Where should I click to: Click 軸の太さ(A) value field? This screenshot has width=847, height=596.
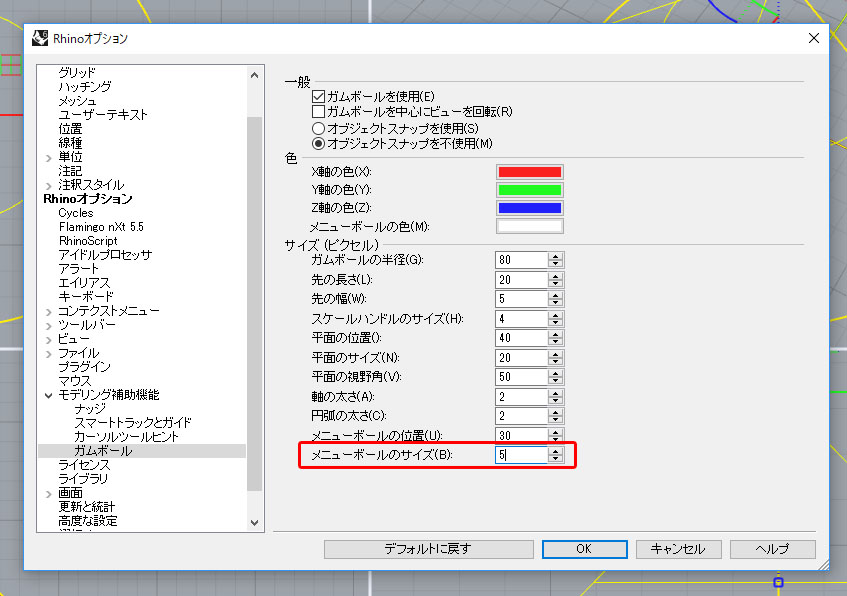tap(521, 397)
